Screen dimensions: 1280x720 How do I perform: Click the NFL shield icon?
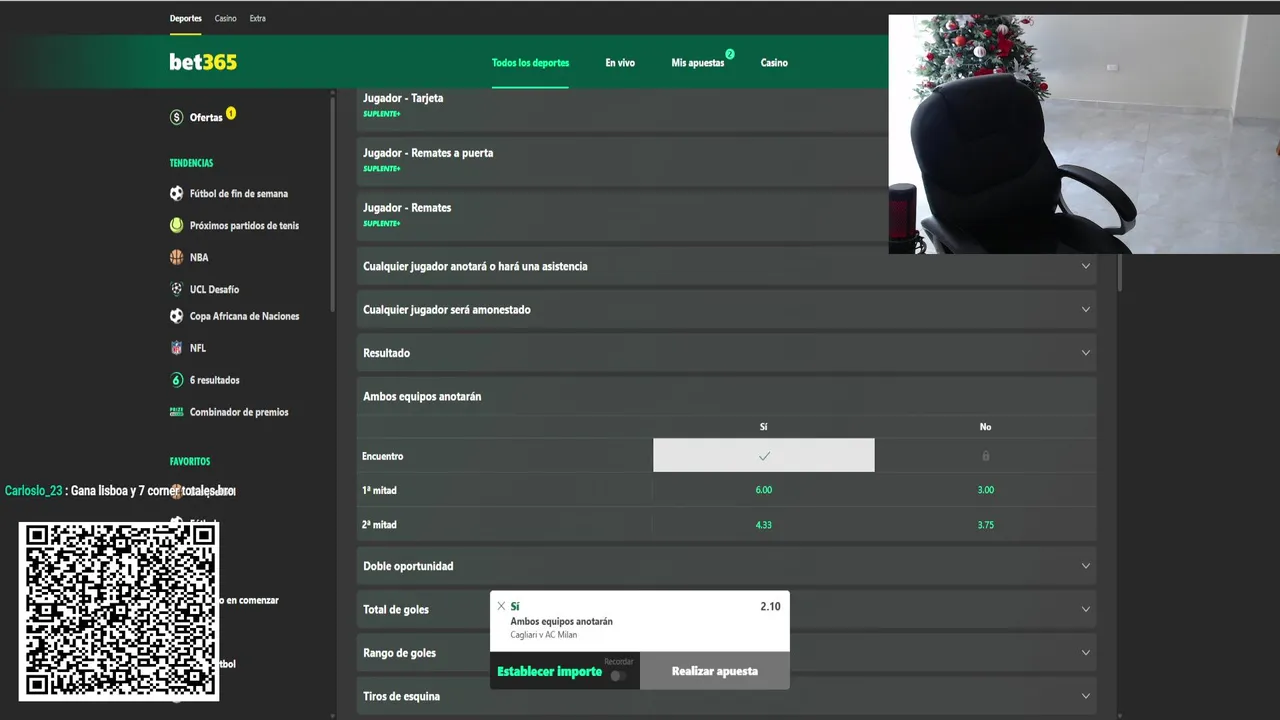click(177, 348)
